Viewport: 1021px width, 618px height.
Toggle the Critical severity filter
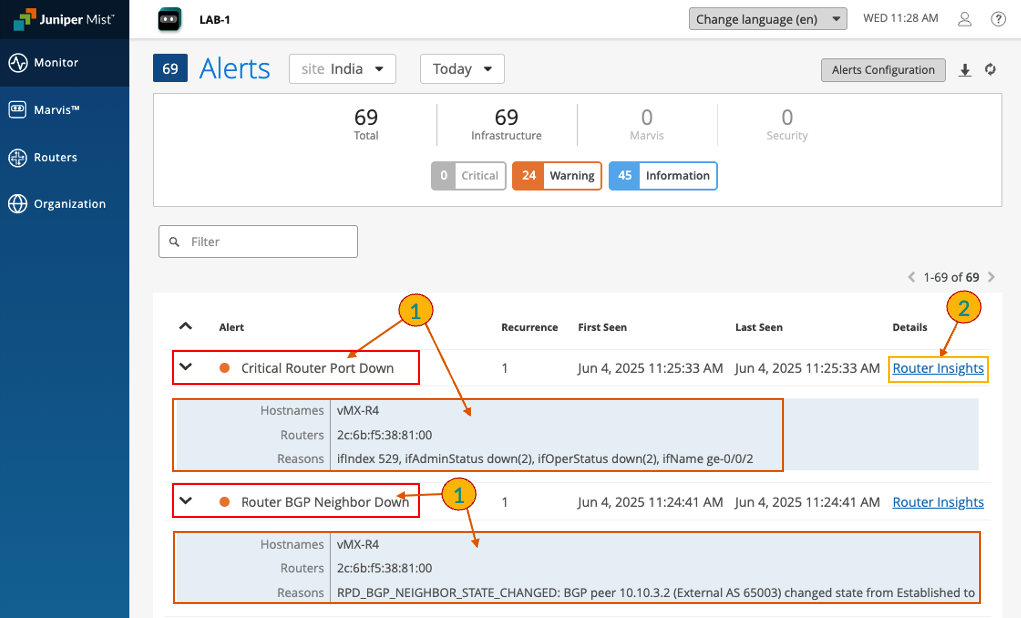click(x=468, y=176)
